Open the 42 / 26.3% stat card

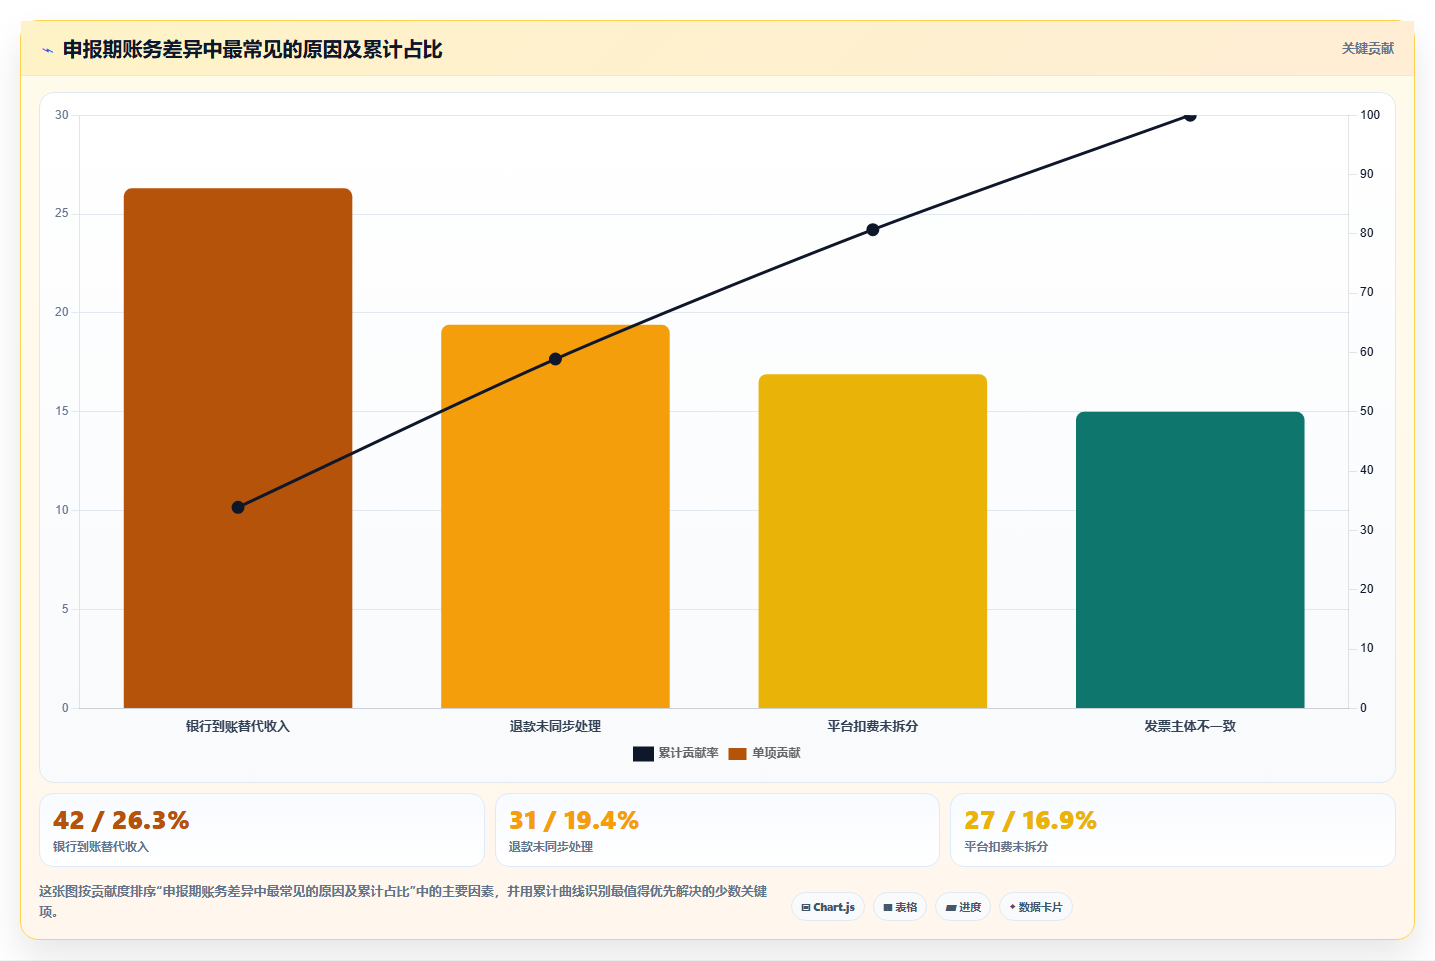click(262, 830)
